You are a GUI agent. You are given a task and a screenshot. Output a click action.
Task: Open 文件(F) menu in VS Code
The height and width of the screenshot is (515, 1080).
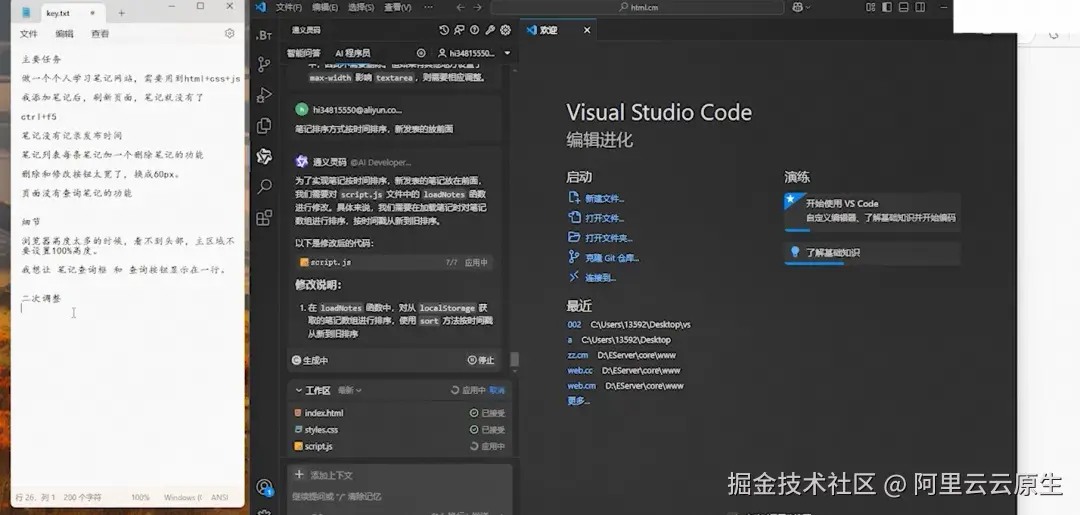tap(289, 8)
